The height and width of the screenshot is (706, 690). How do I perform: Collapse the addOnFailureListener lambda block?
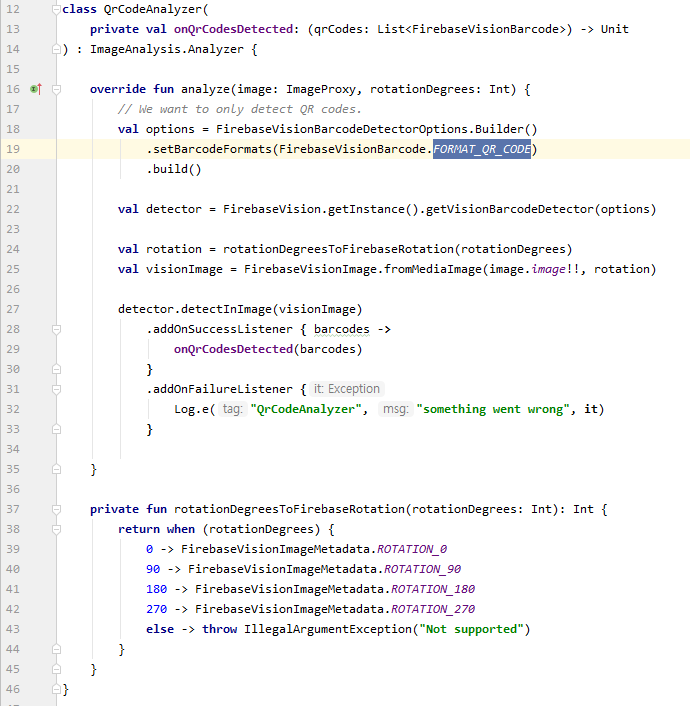56,389
